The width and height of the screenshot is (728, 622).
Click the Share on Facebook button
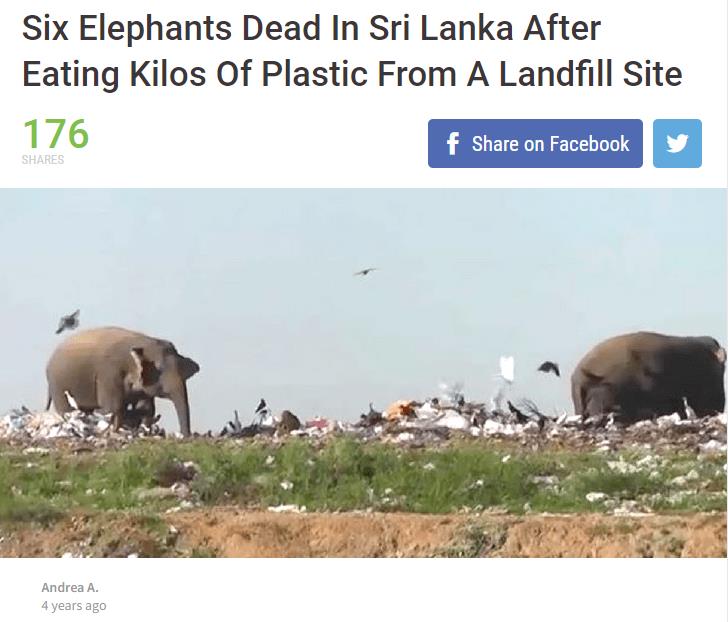click(535, 143)
